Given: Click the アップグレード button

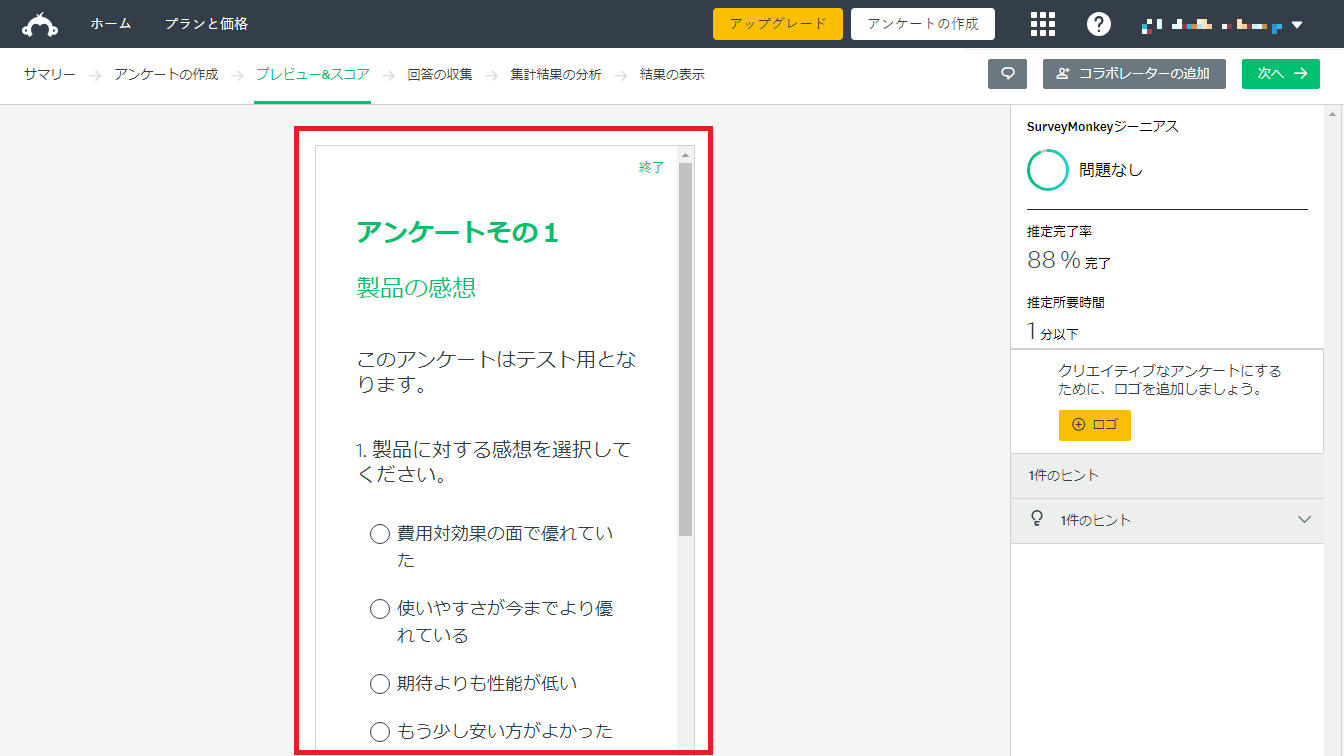Looking at the screenshot, I should (777, 24).
